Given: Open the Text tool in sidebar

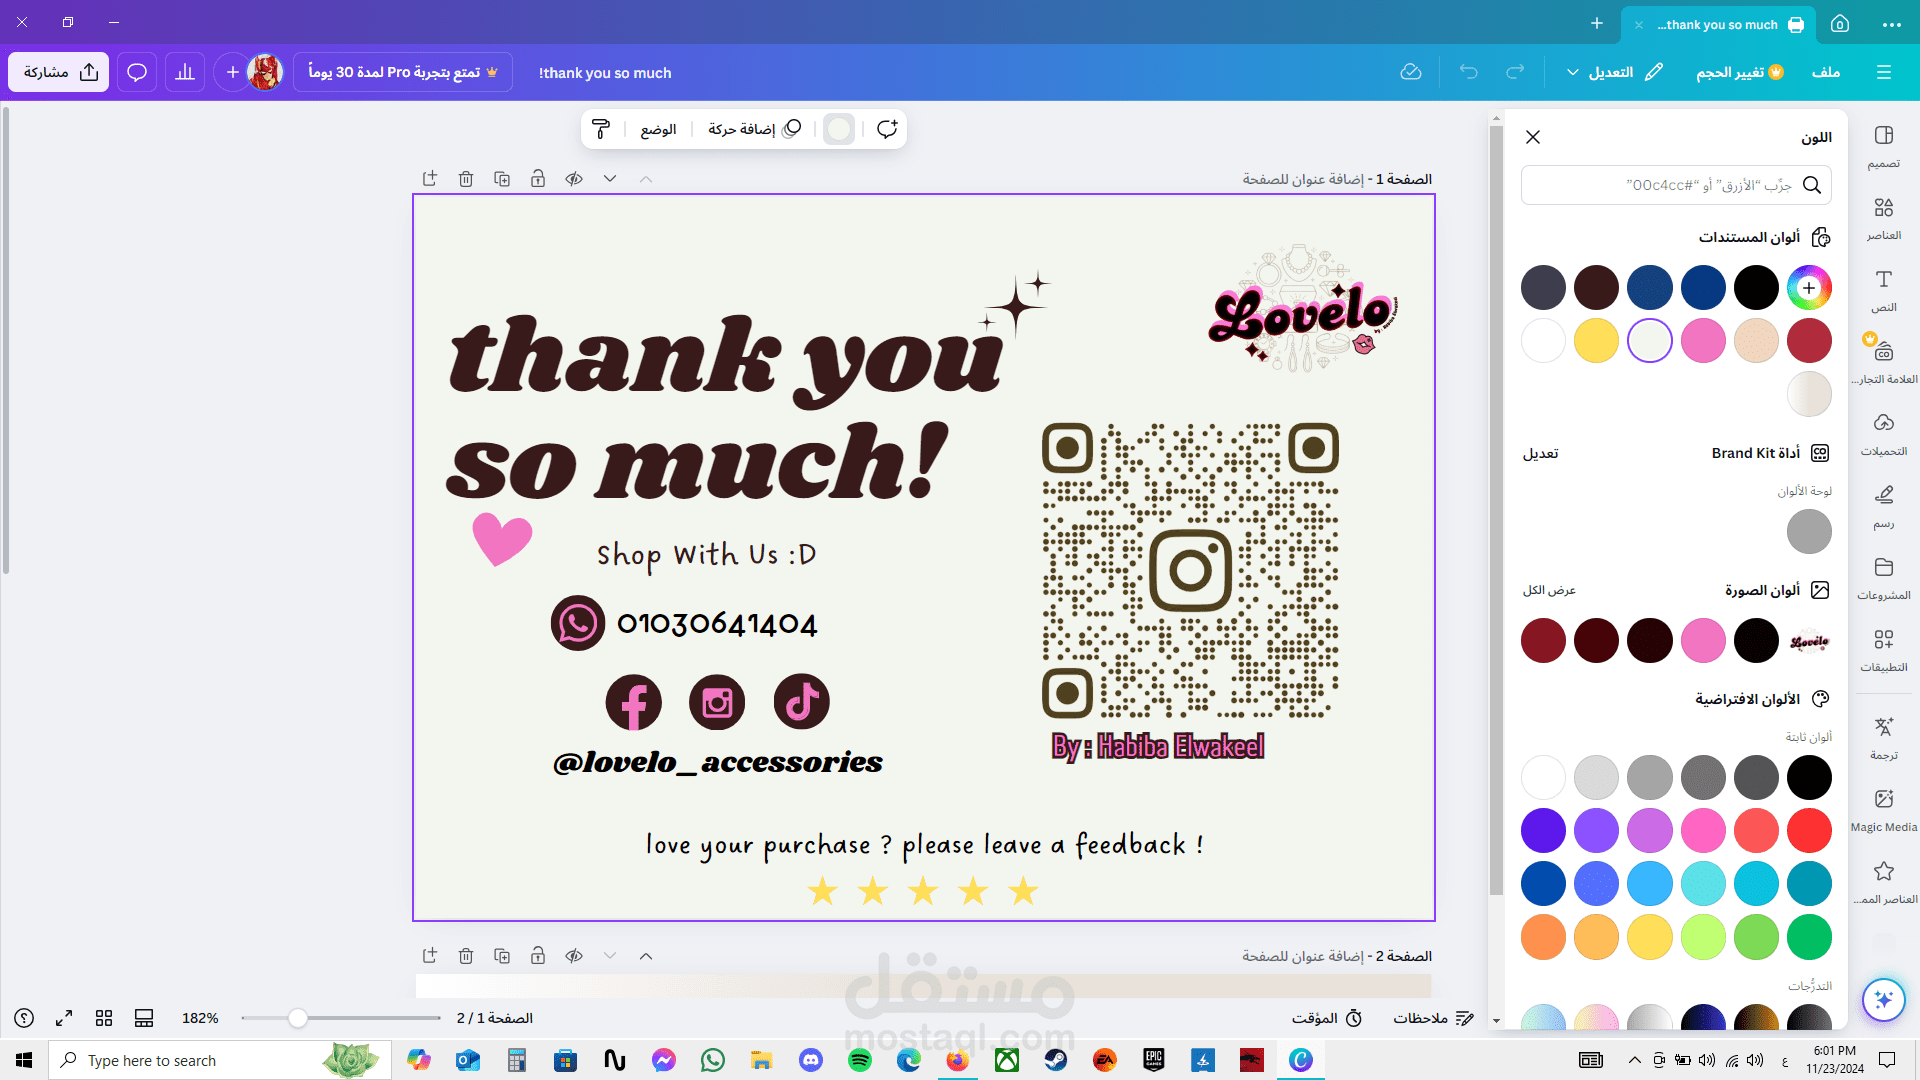Looking at the screenshot, I should pyautogui.click(x=1884, y=290).
